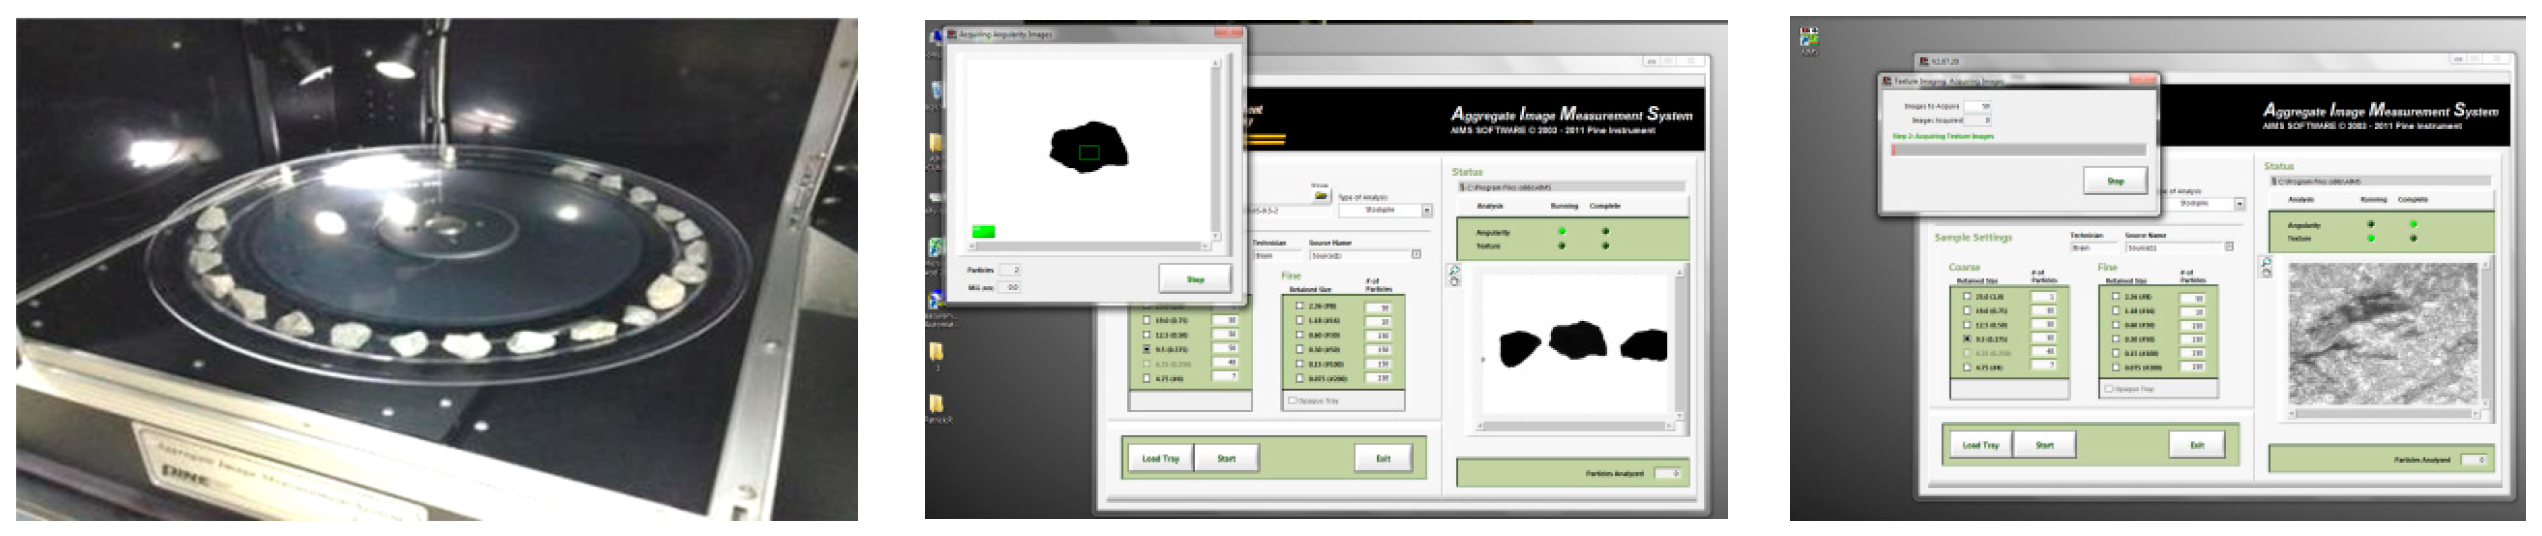Click Load Tray in the texture window

1979,445
